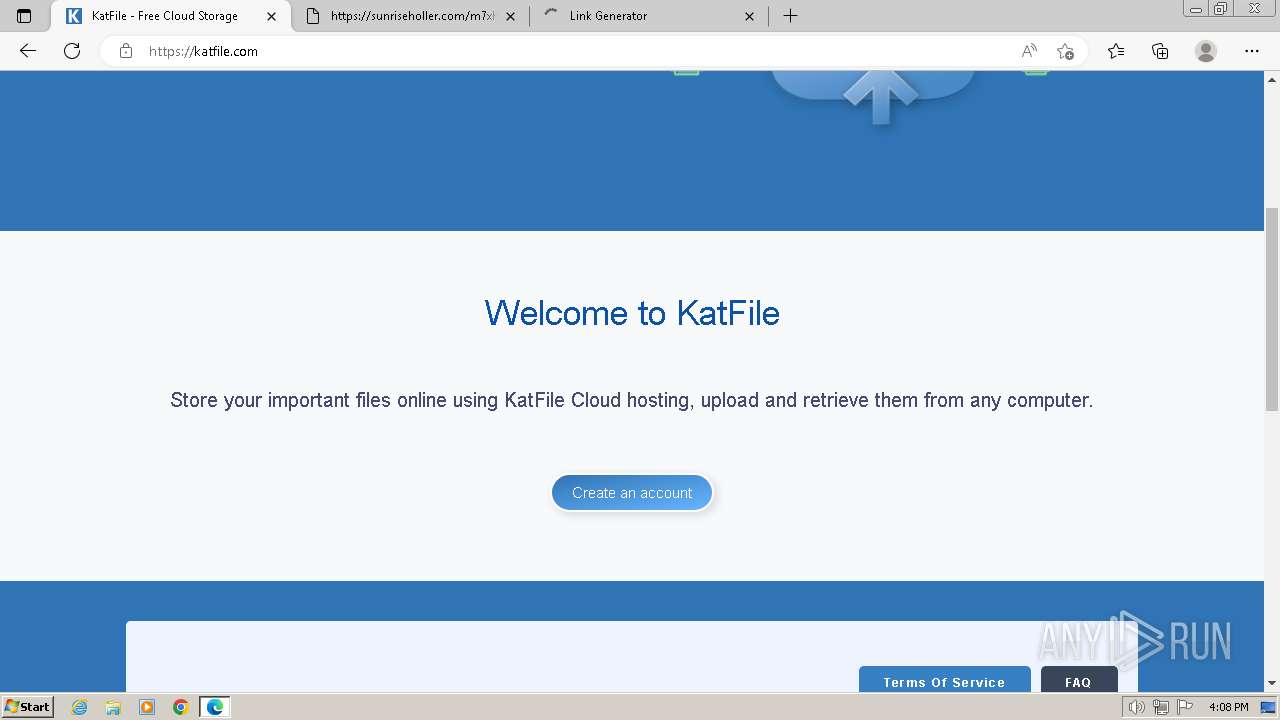Image resolution: width=1280 pixels, height=720 pixels.
Task: Go back to the previous page
Action: tap(28, 51)
